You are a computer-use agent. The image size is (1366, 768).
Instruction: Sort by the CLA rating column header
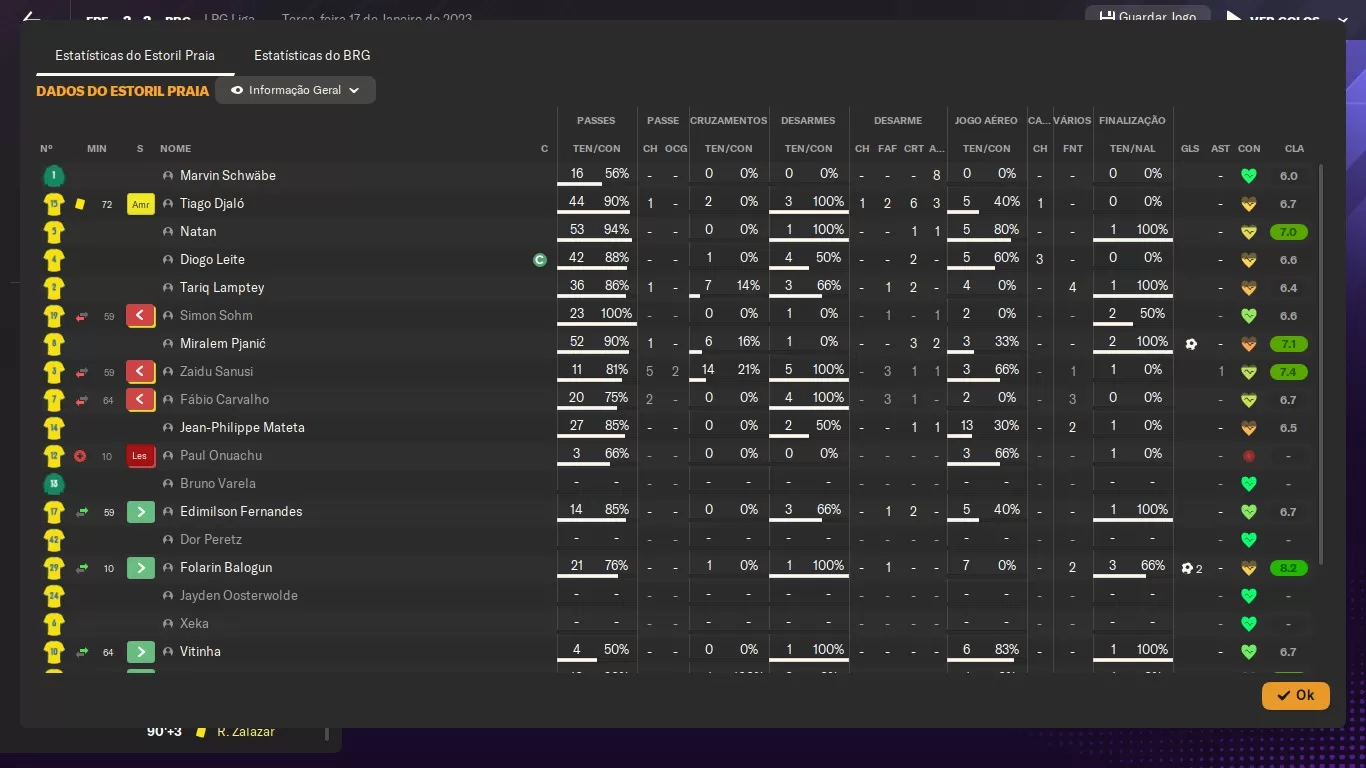point(1294,149)
